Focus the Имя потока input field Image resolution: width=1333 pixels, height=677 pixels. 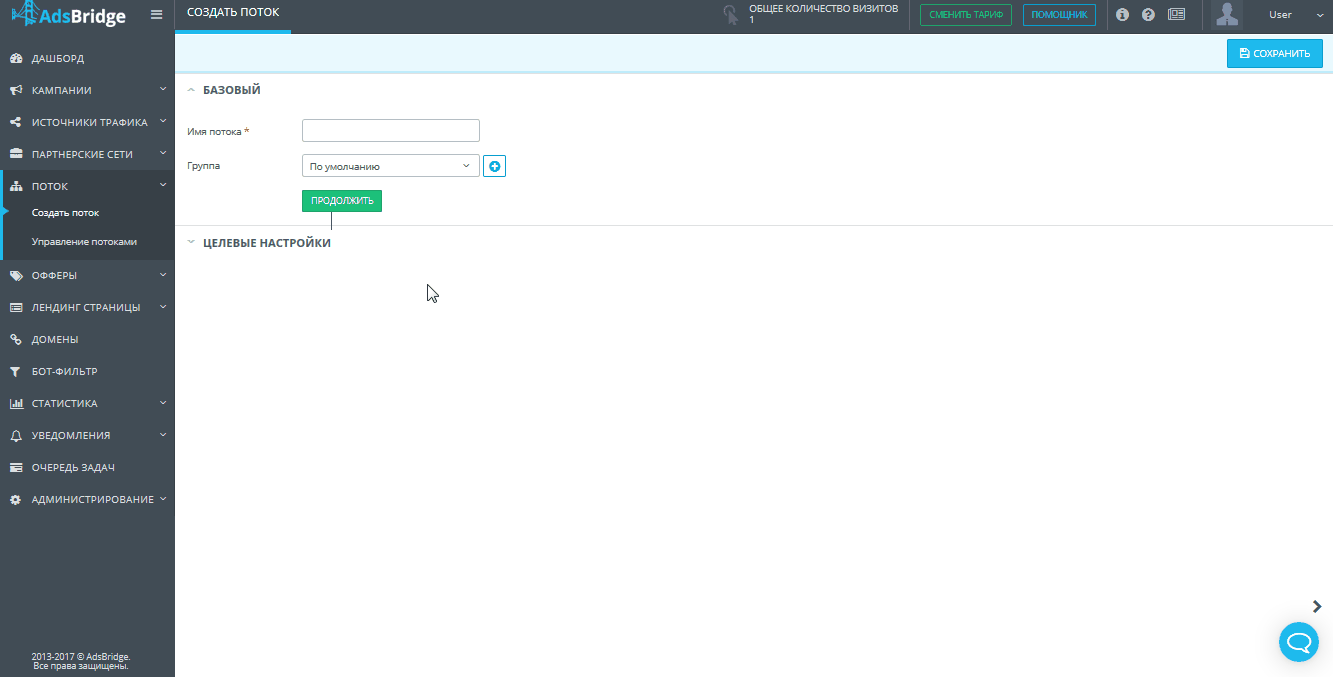391,130
